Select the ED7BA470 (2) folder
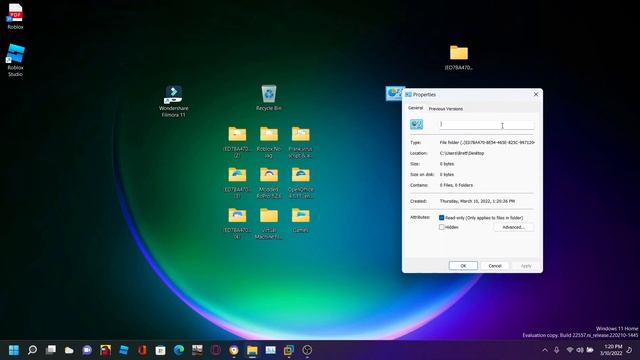 (x=237, y=142)
